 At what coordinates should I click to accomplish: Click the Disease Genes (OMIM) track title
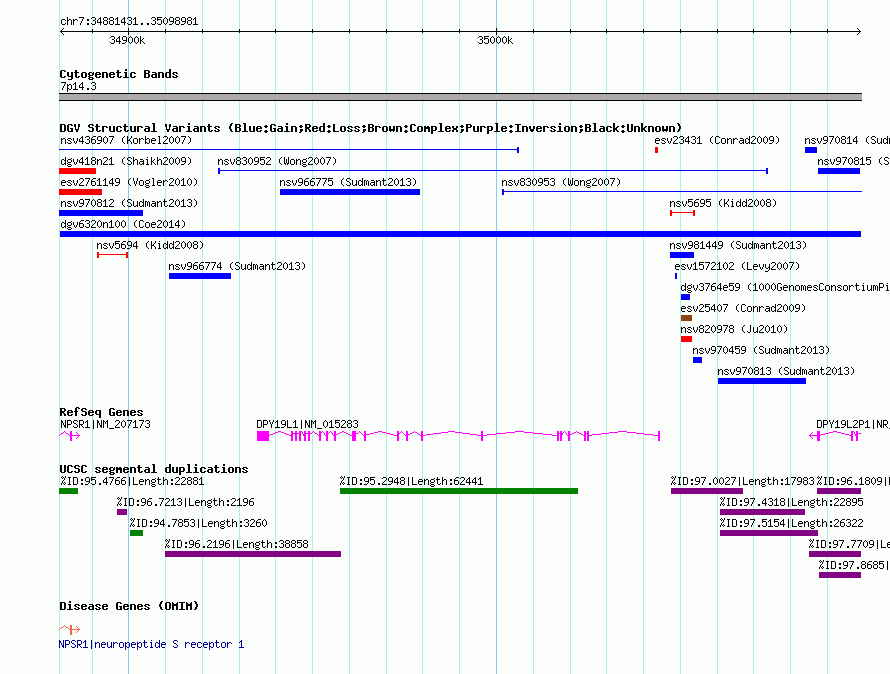pyautogui.click(x=129, y=606)
